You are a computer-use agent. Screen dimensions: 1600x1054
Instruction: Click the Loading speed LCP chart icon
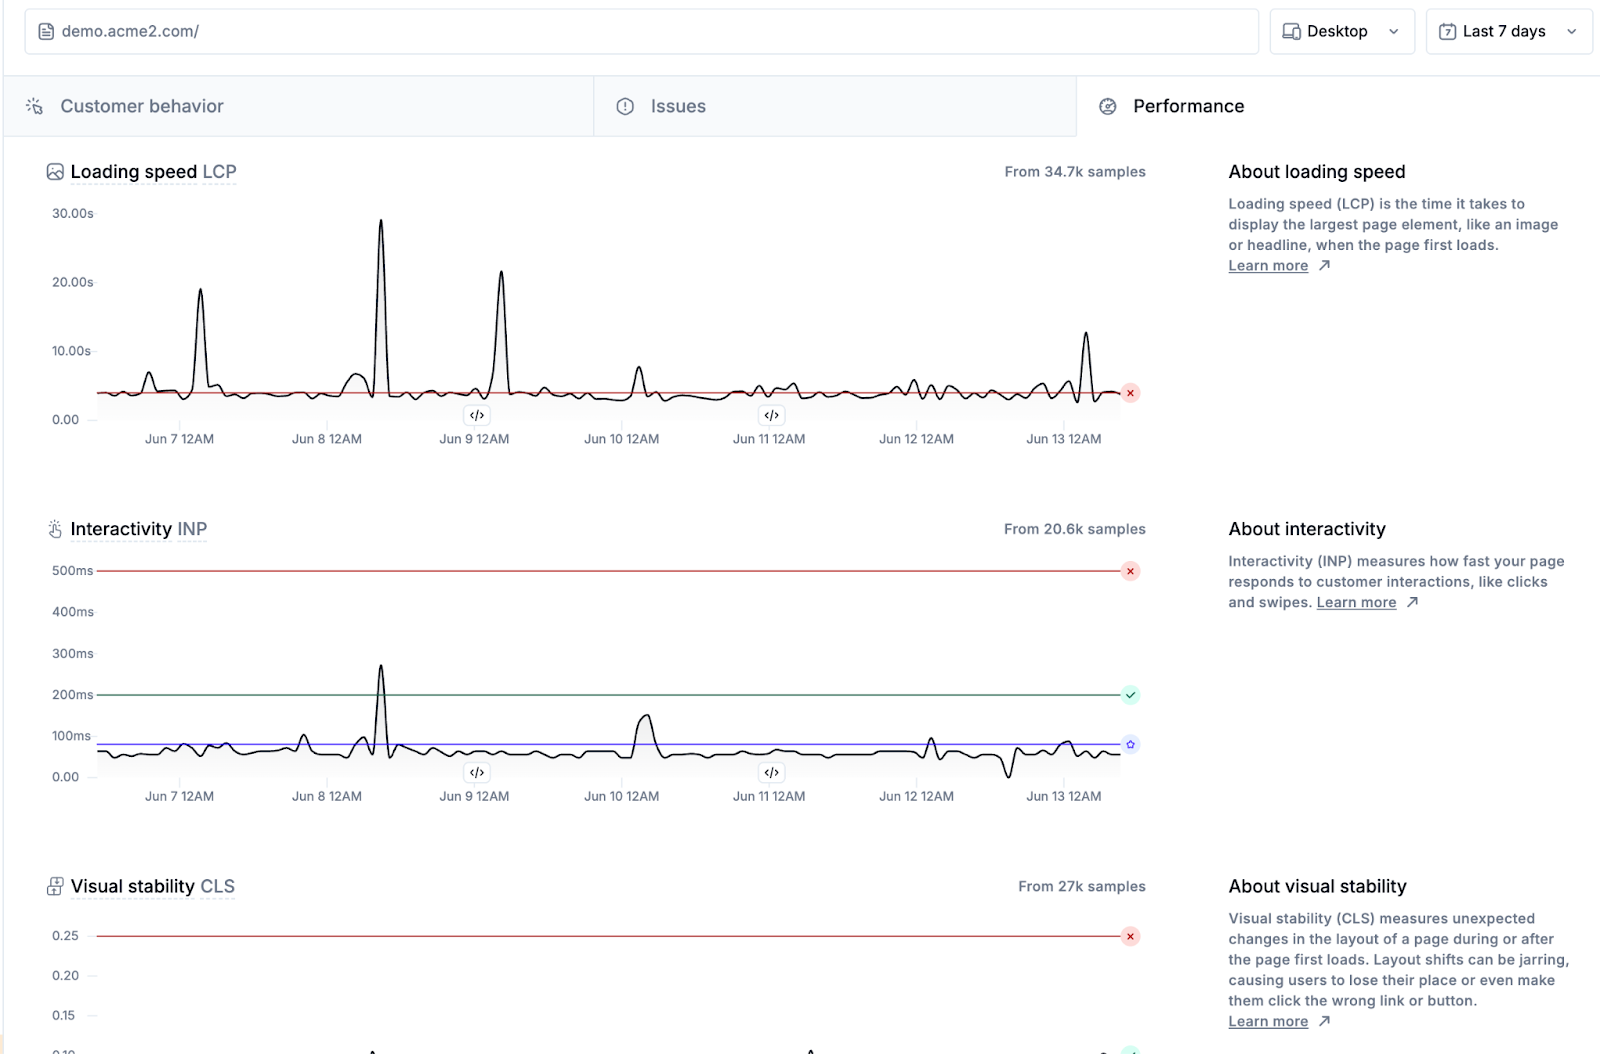(55, 172)
